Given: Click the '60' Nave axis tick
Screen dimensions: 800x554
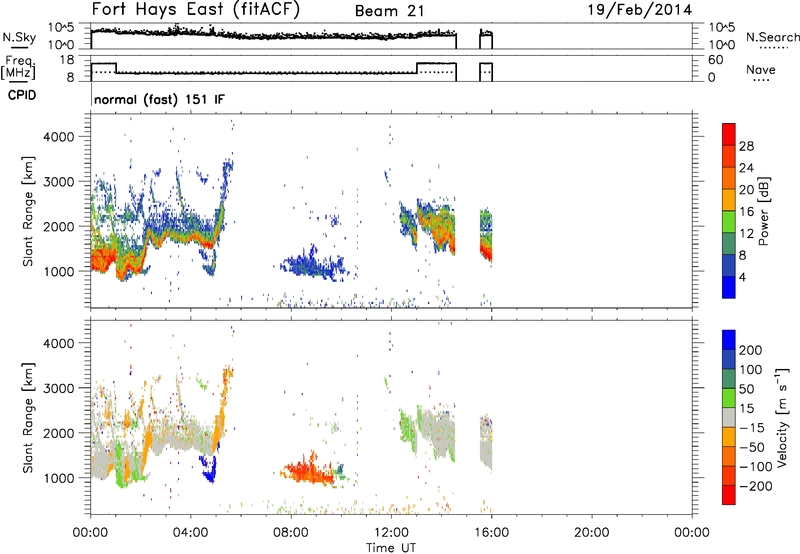Looking at the screenshot, I should (715, 60).
